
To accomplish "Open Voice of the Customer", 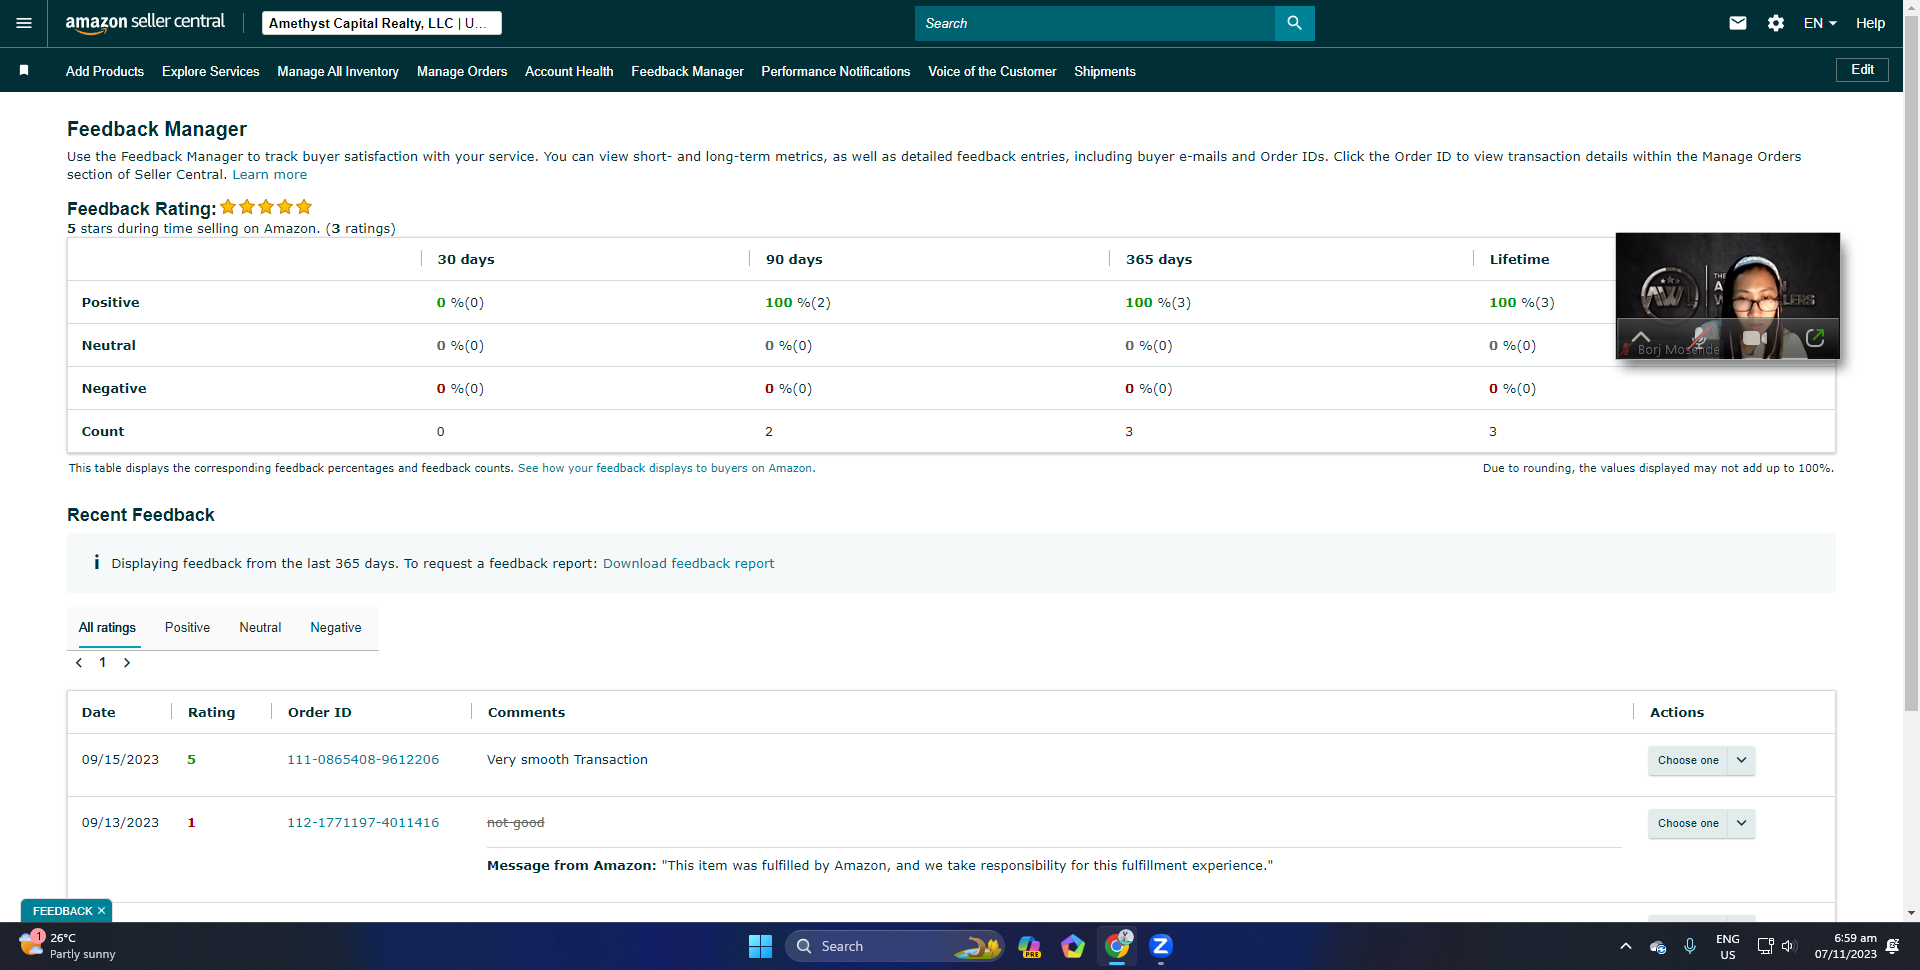I will [992, 71].
